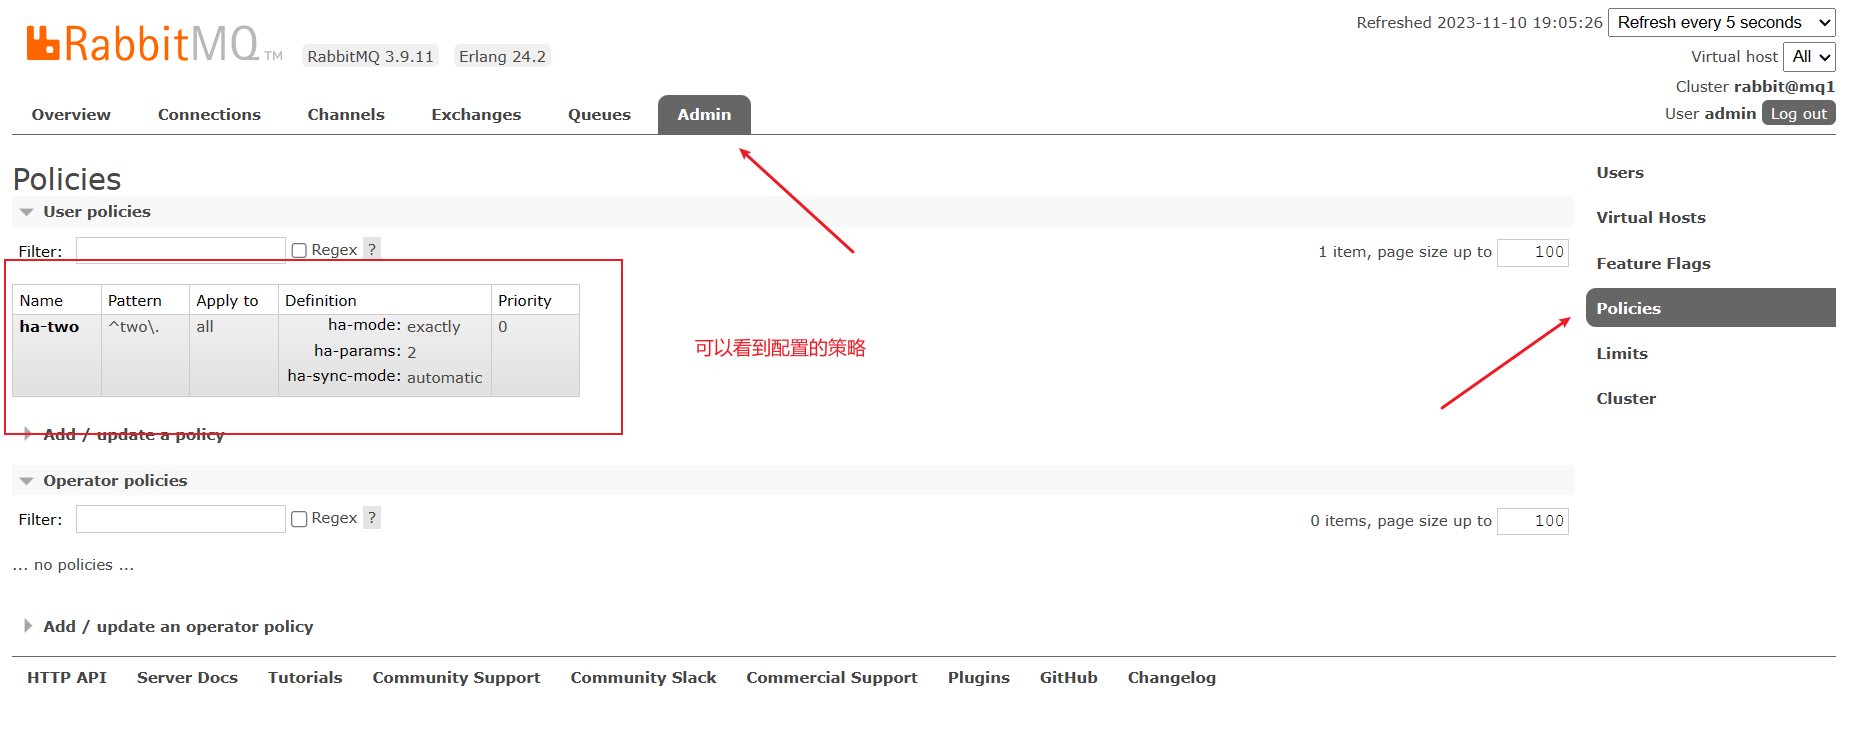Open the Overview tab
This screenshot has height=741, width=1852.
click(x=71, y=114)
